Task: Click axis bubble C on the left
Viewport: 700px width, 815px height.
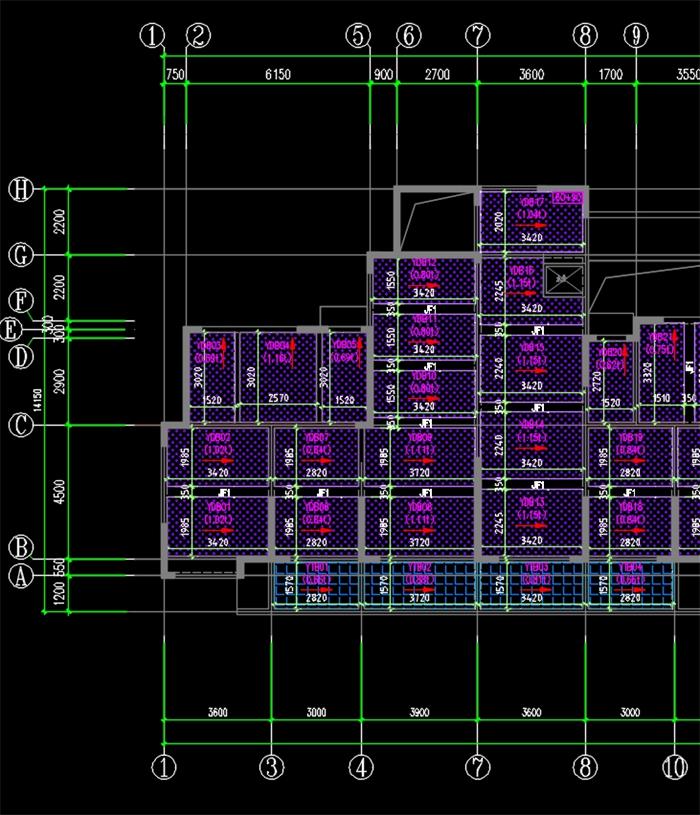Action: [x=21, y=425]
